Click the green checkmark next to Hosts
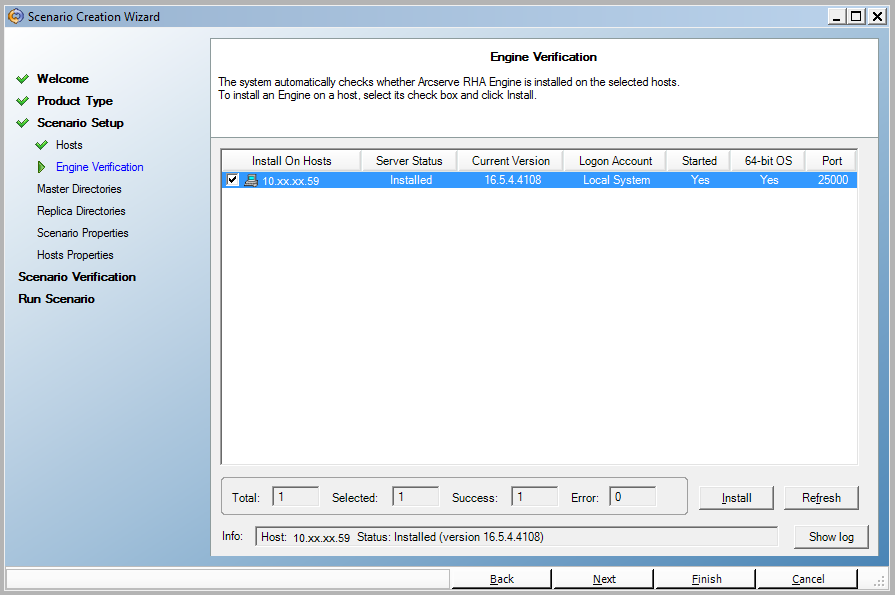The image size is (895, 595). tap(42, 145)
